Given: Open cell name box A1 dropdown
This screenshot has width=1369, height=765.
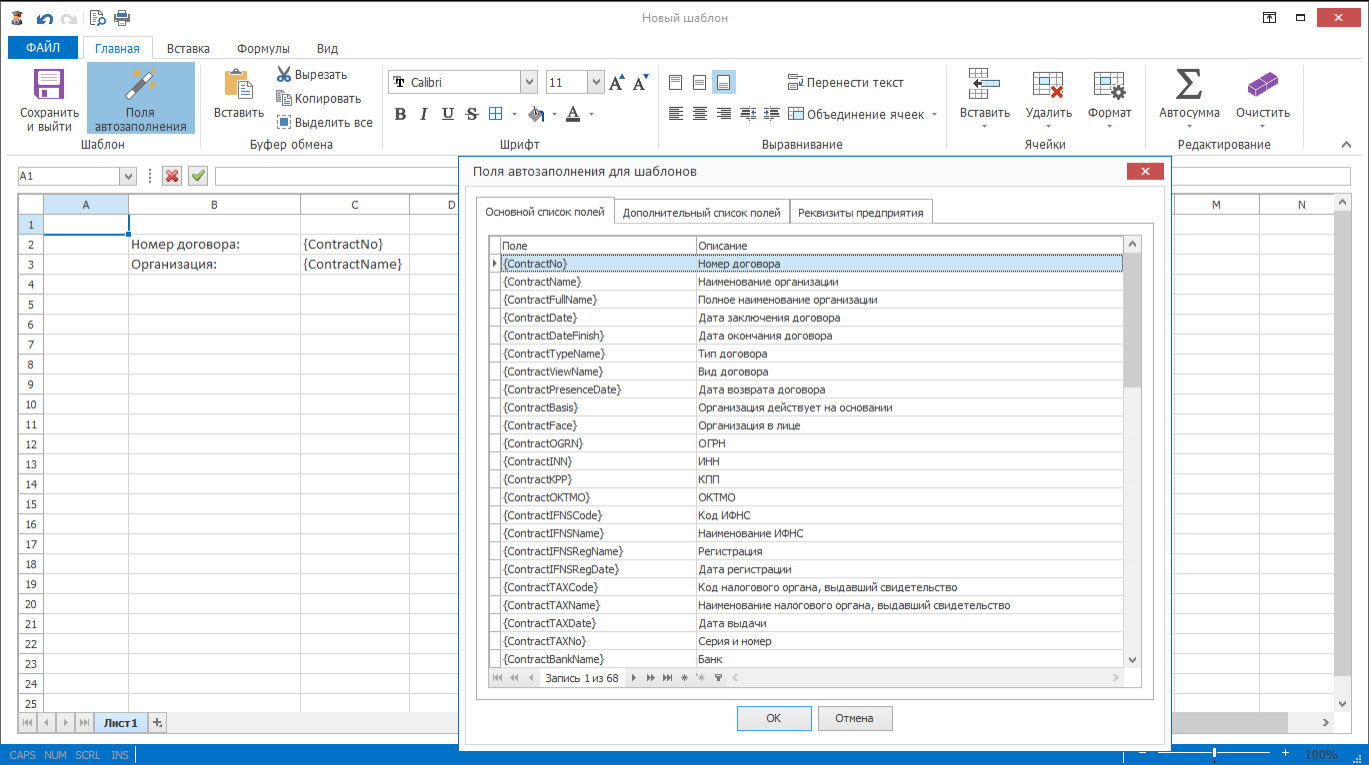Looking at the screenshot, I should (127, 176).
